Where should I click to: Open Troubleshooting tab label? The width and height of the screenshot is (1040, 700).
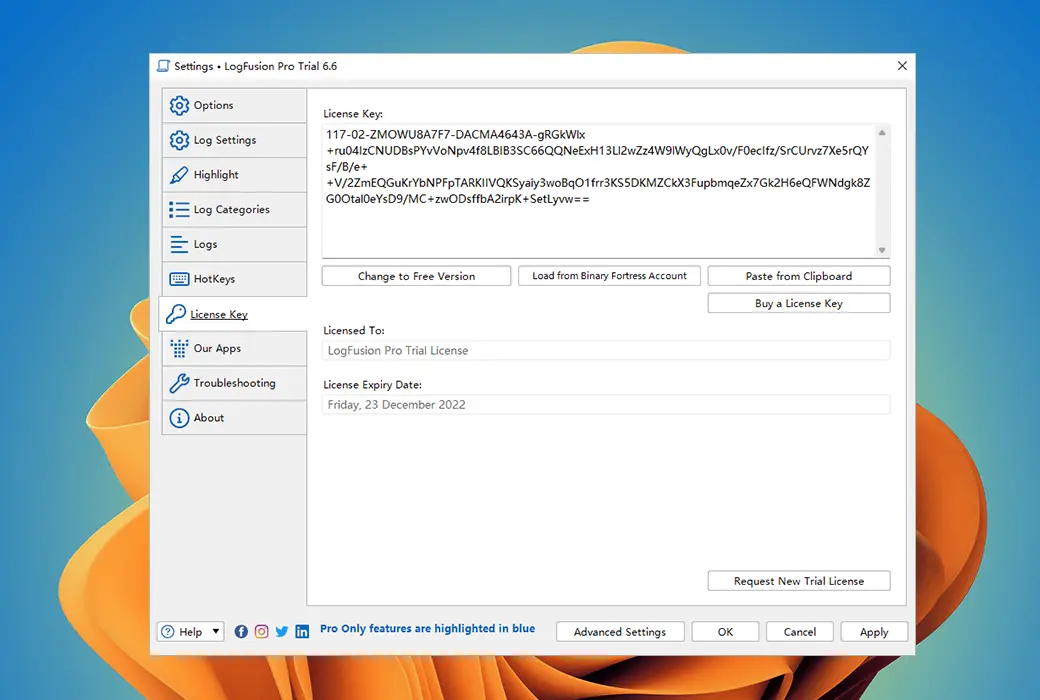click(234, 383)
